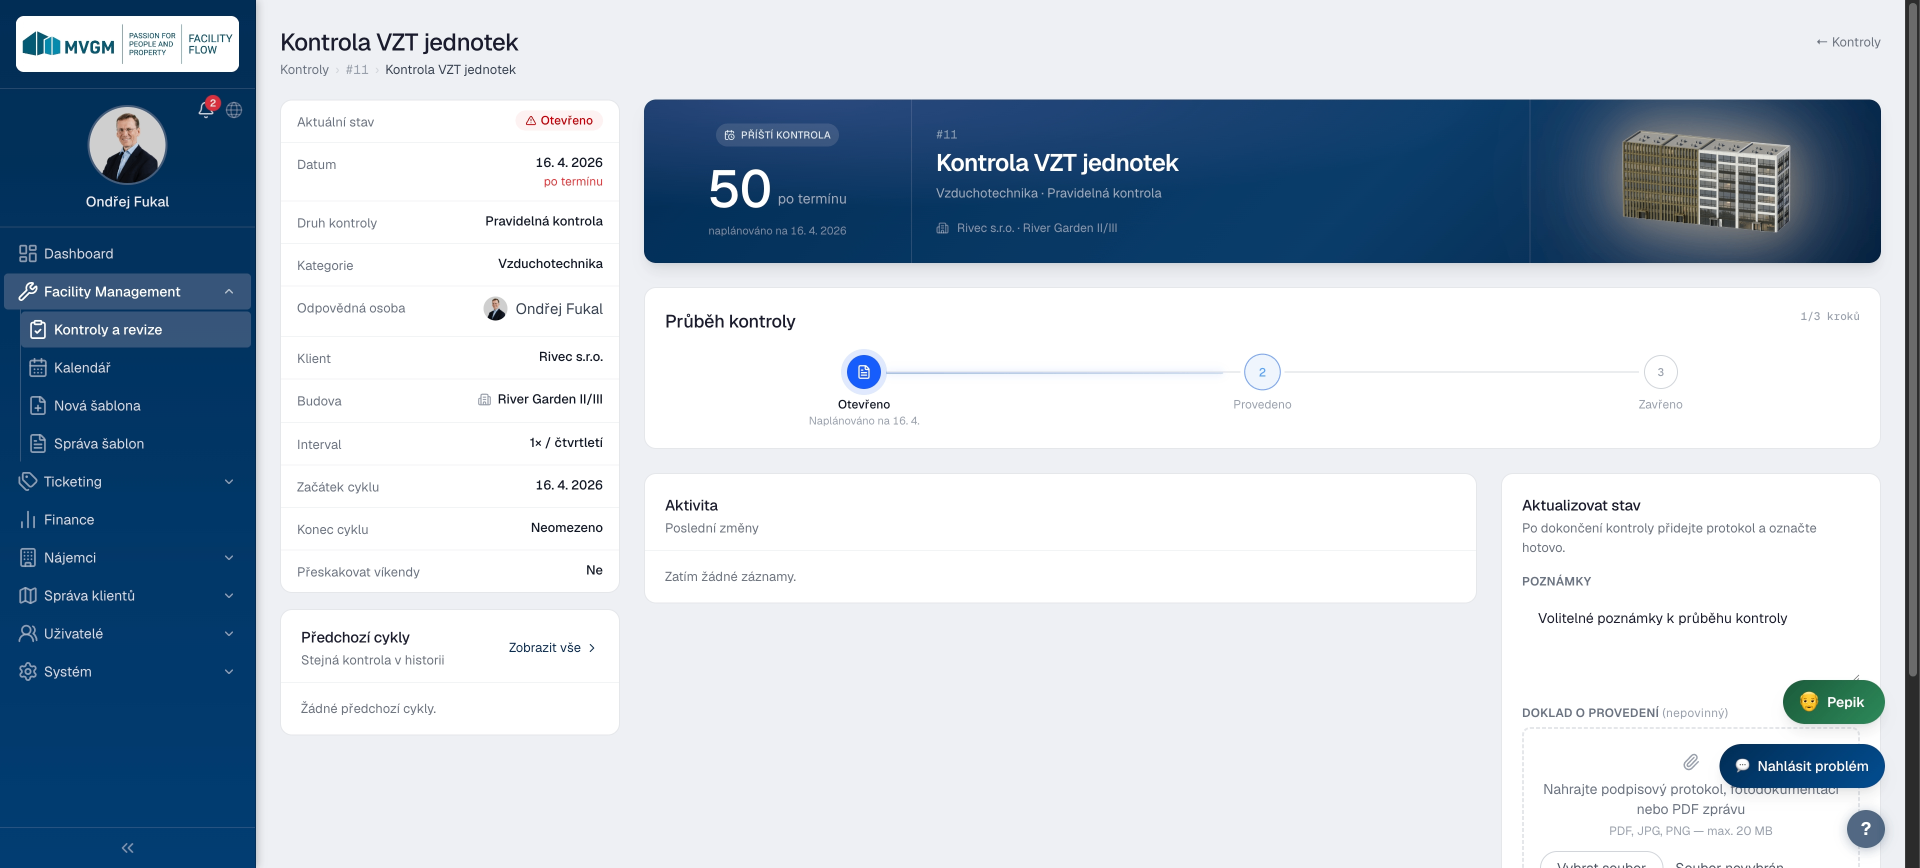Expand the Uživatelé chevron

coord(229,634)
